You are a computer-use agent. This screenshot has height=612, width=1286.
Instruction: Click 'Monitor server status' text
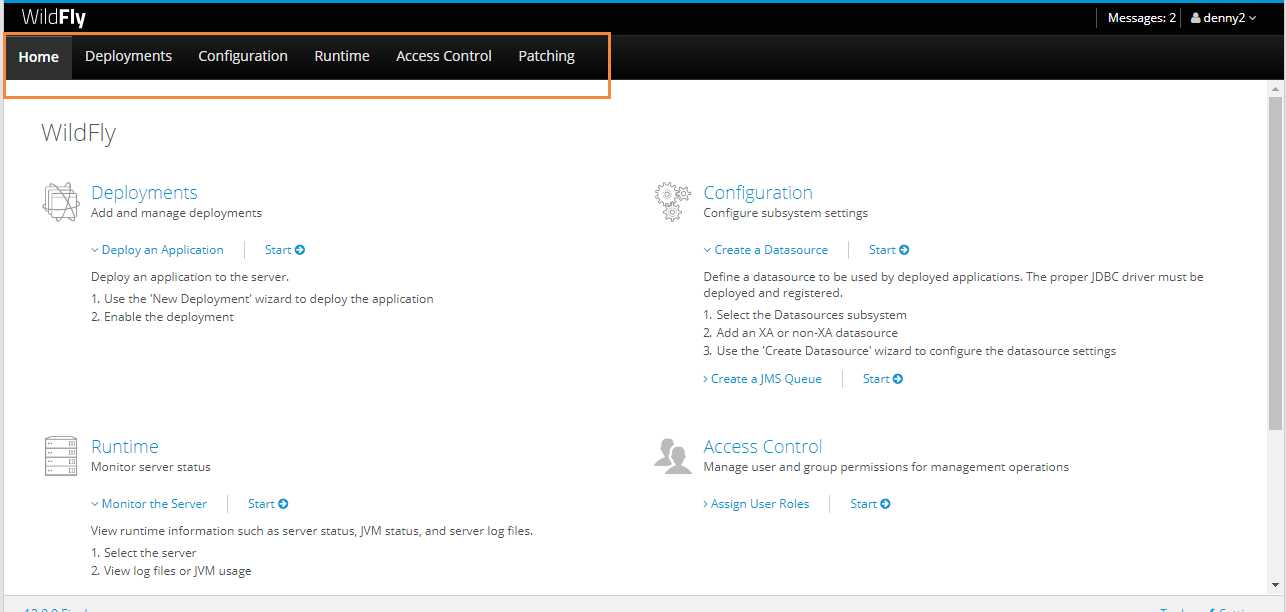click(151, 467)
